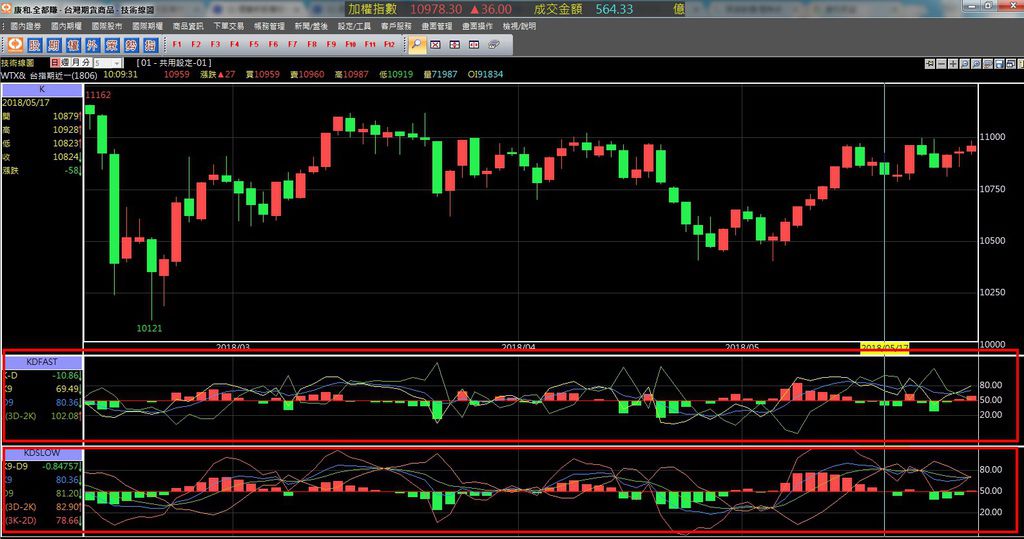This screenshot has width=1024, height=539.
Task: Click the F11 shortcut button
Action: click(x=370, y=44)
